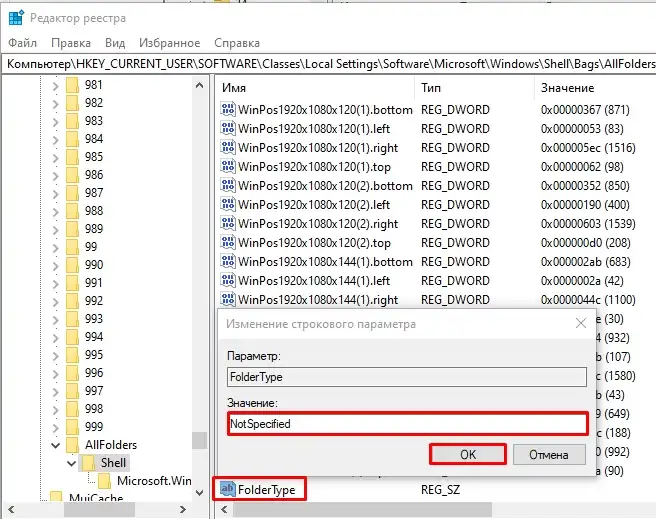Image resolution: width=656 pixels, height=519 pixels.
Task: Click the Shell folder icon
Action: pyautogui.click(x=88, y=463)
